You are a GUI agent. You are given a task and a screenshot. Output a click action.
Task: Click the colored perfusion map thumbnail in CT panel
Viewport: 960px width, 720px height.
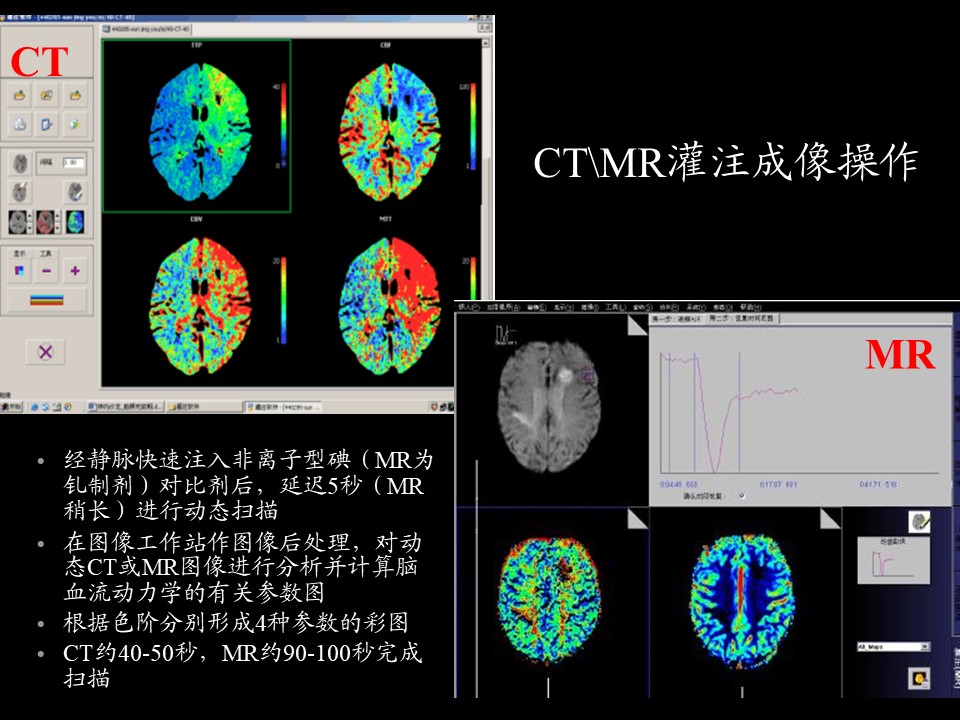click(x=75, y=222)
